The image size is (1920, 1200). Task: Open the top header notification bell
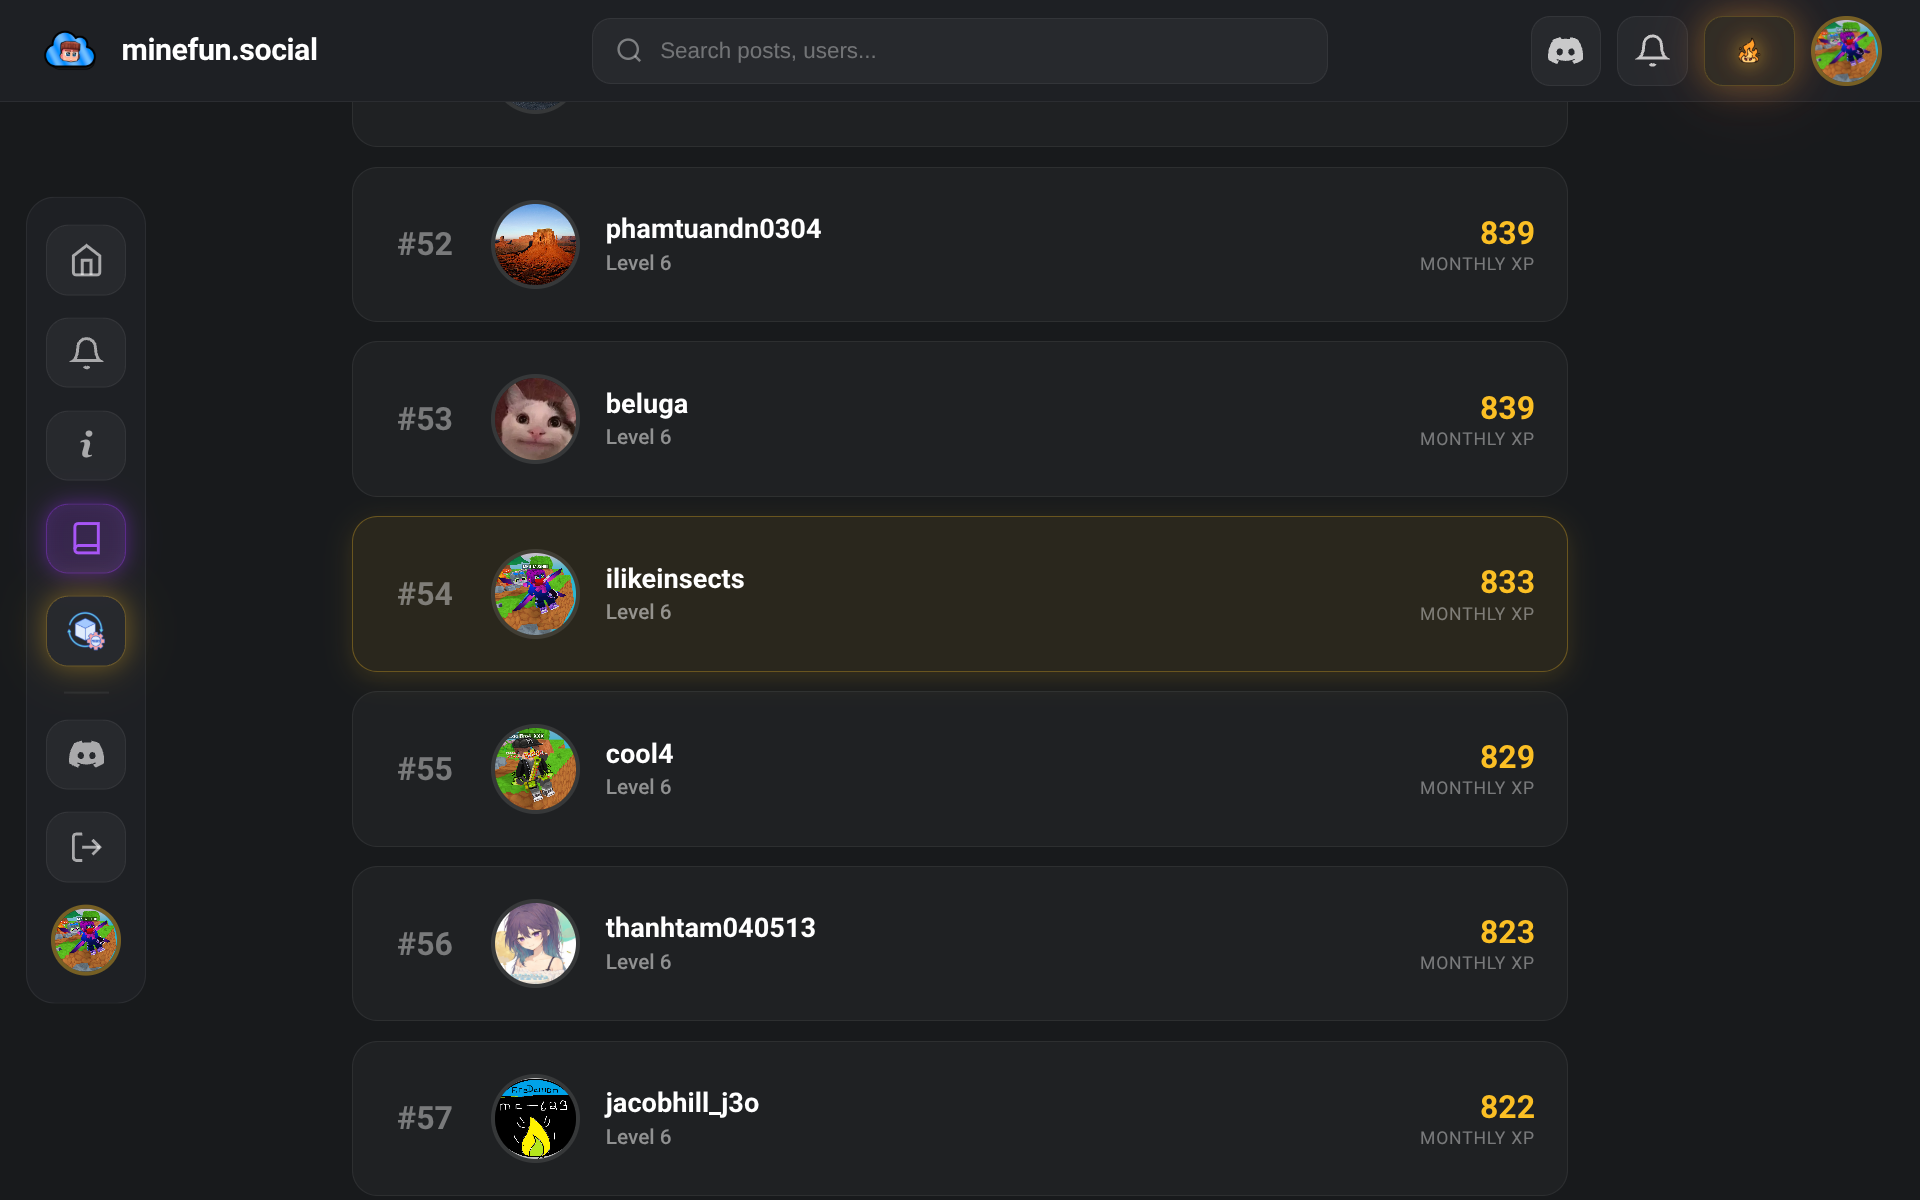point(1652,51)
